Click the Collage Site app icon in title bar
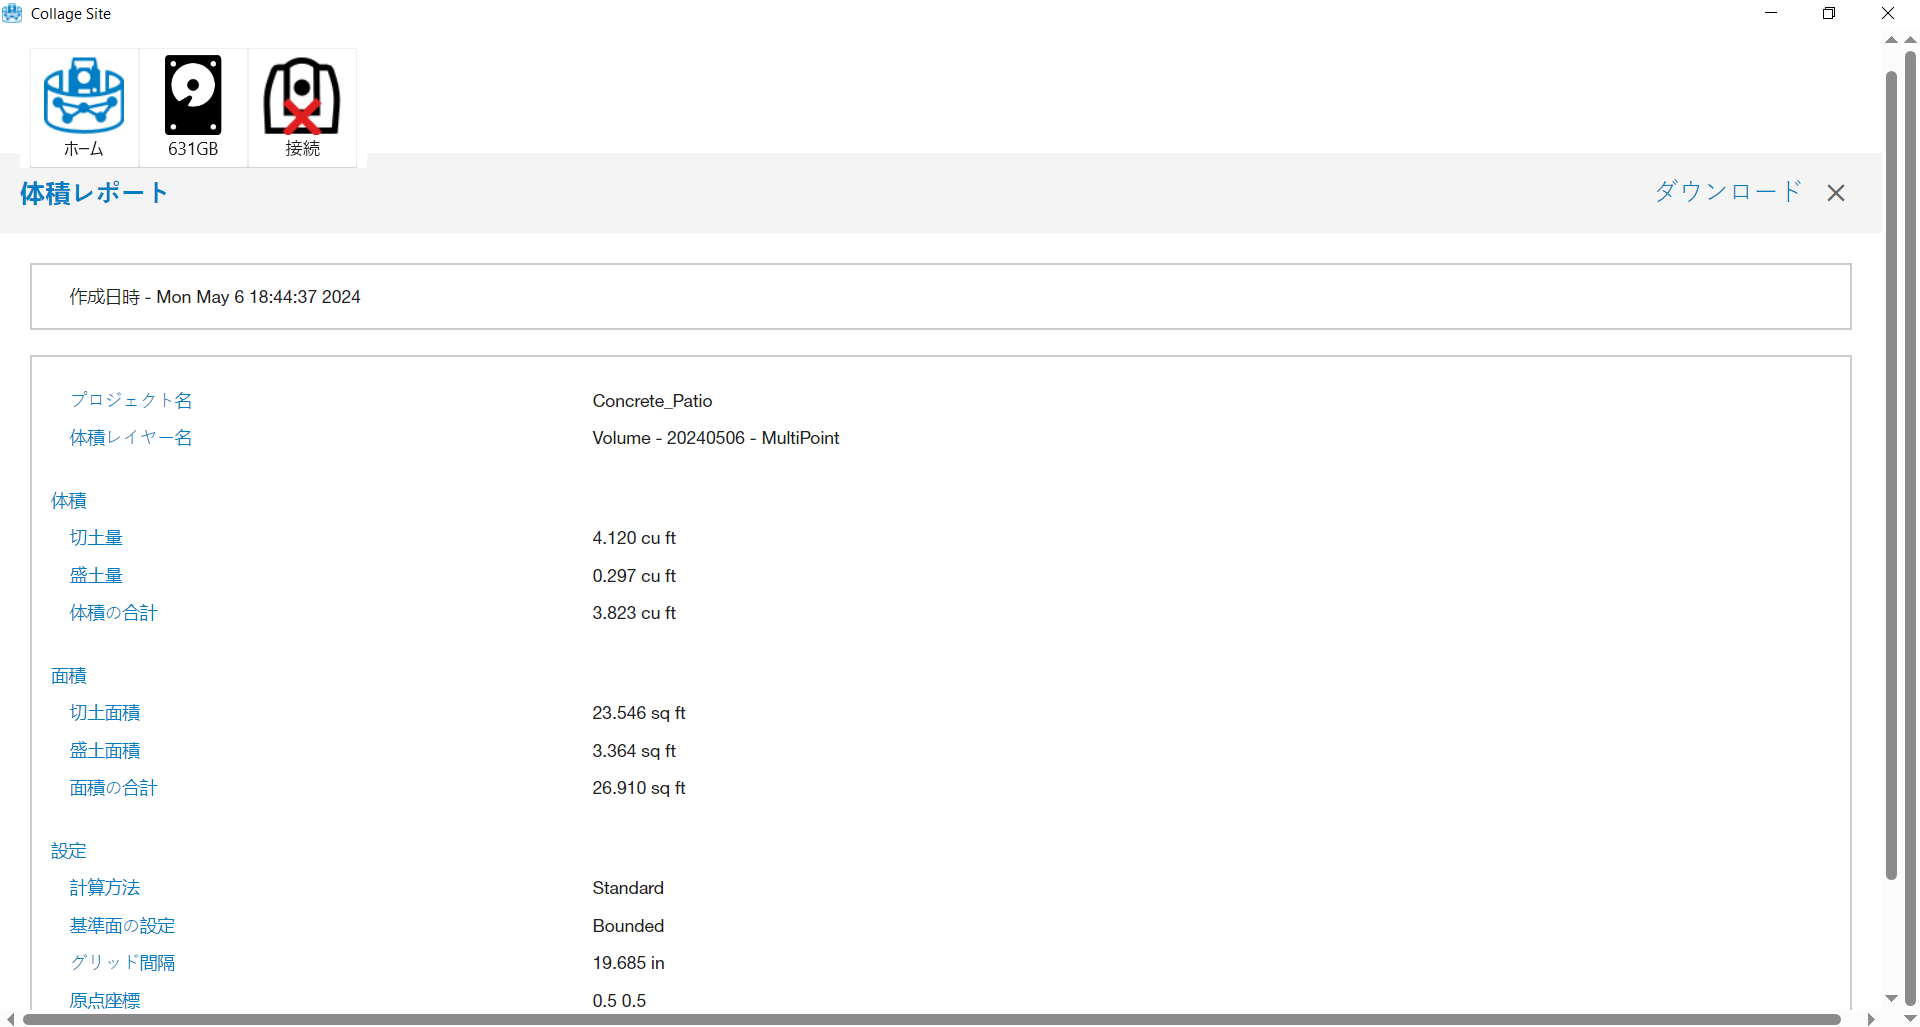 (12, 14)
